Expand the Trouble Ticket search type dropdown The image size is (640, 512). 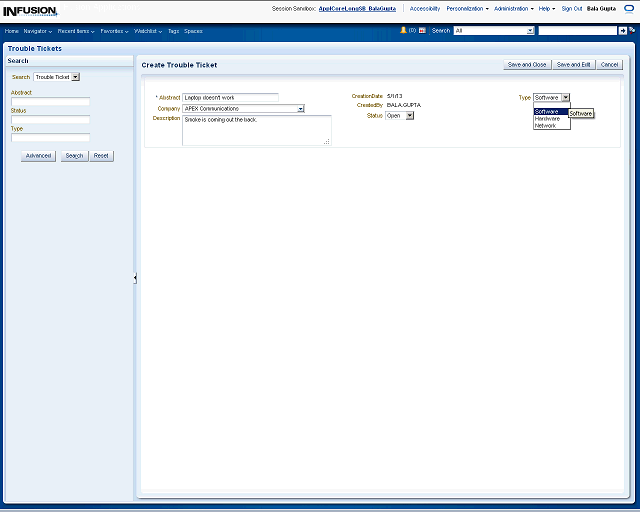tap(76, 77)
